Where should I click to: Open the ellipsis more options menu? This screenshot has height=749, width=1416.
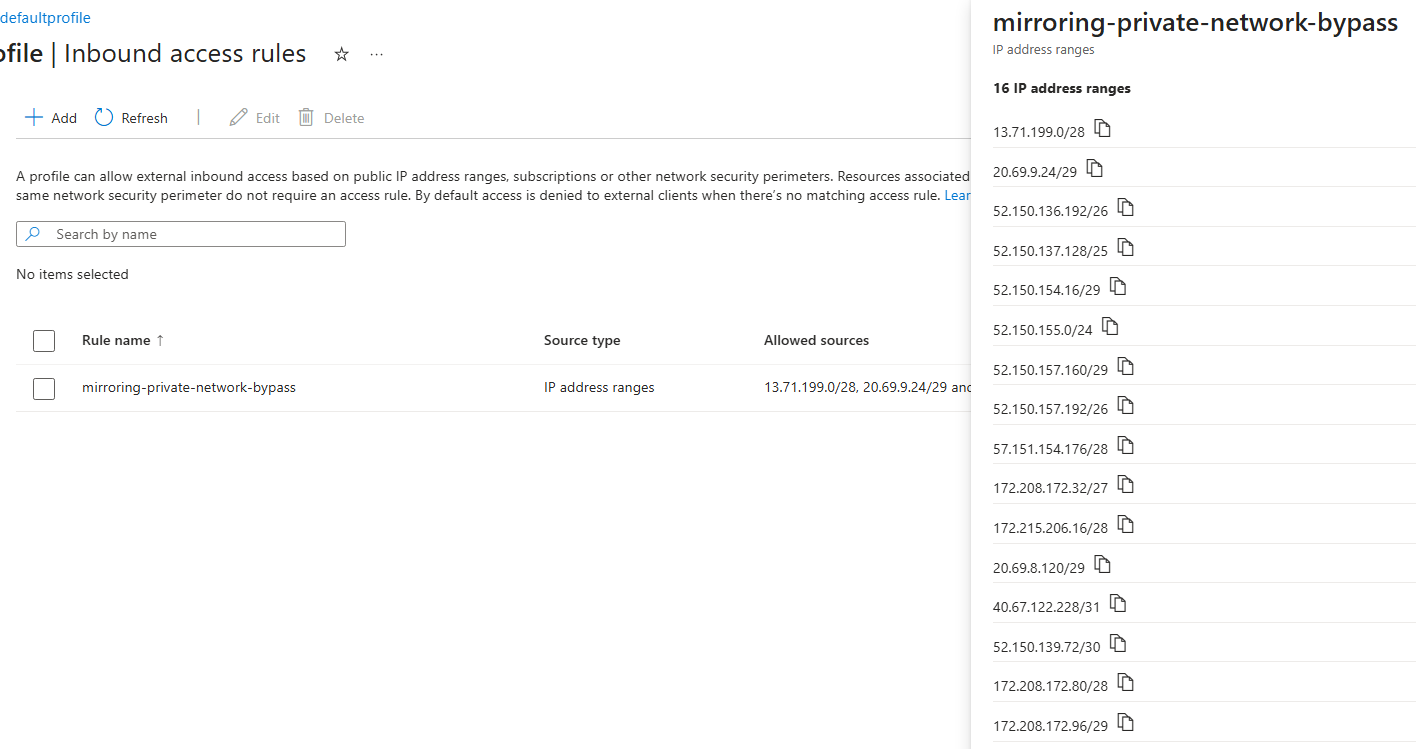click(x=376, y=55)
